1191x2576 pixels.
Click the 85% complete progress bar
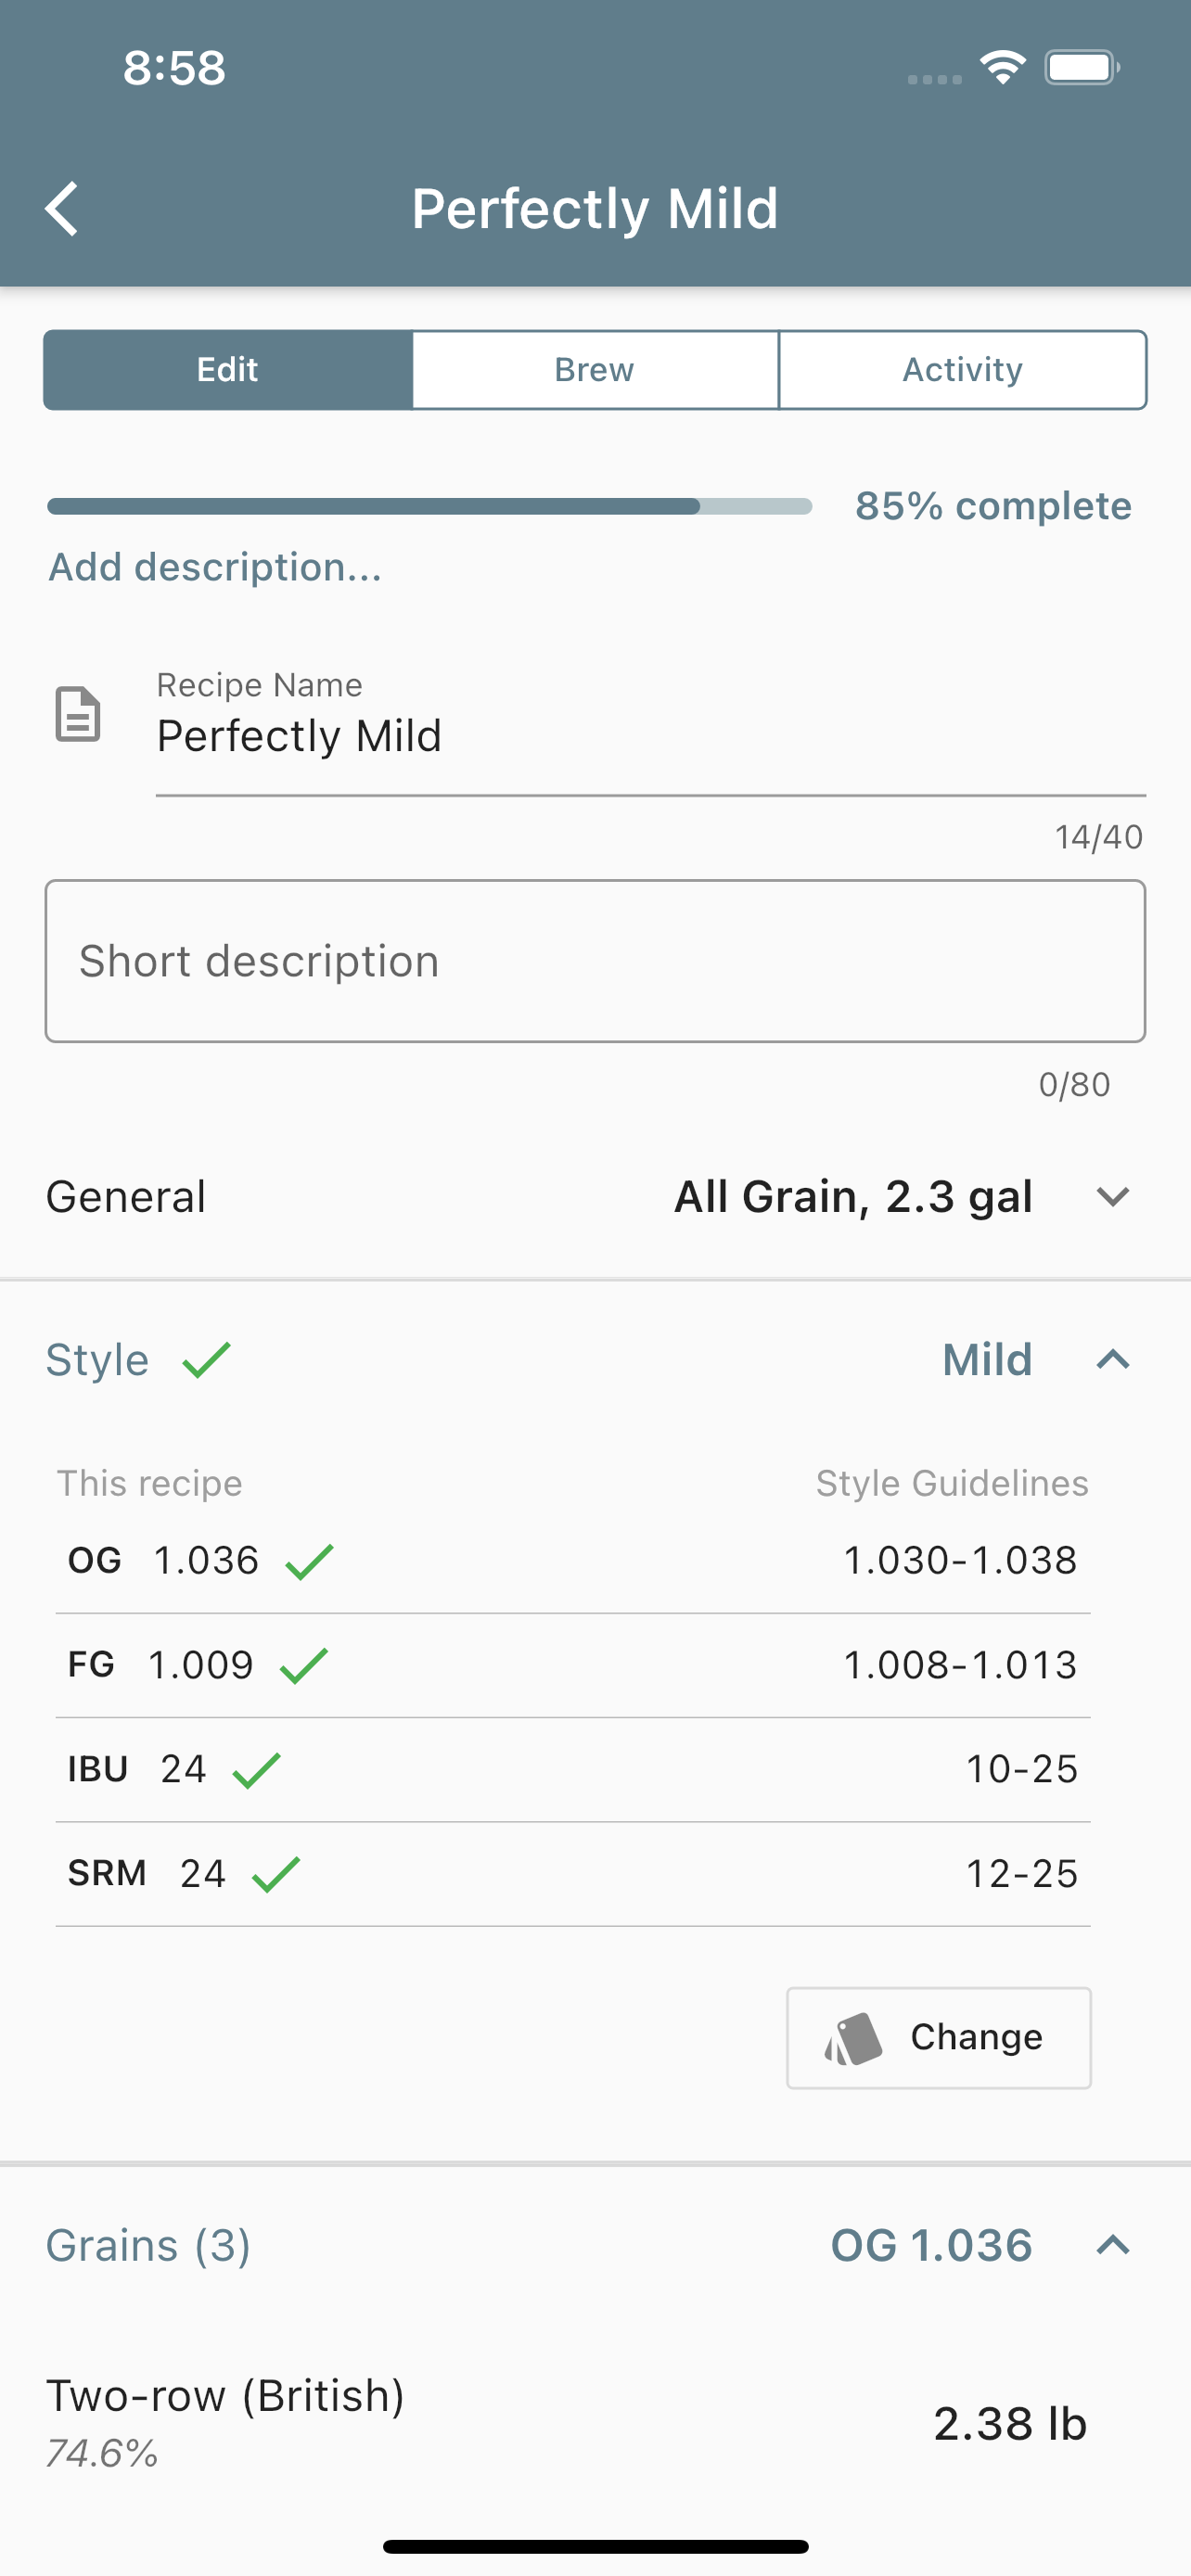[x=430, y=507]
